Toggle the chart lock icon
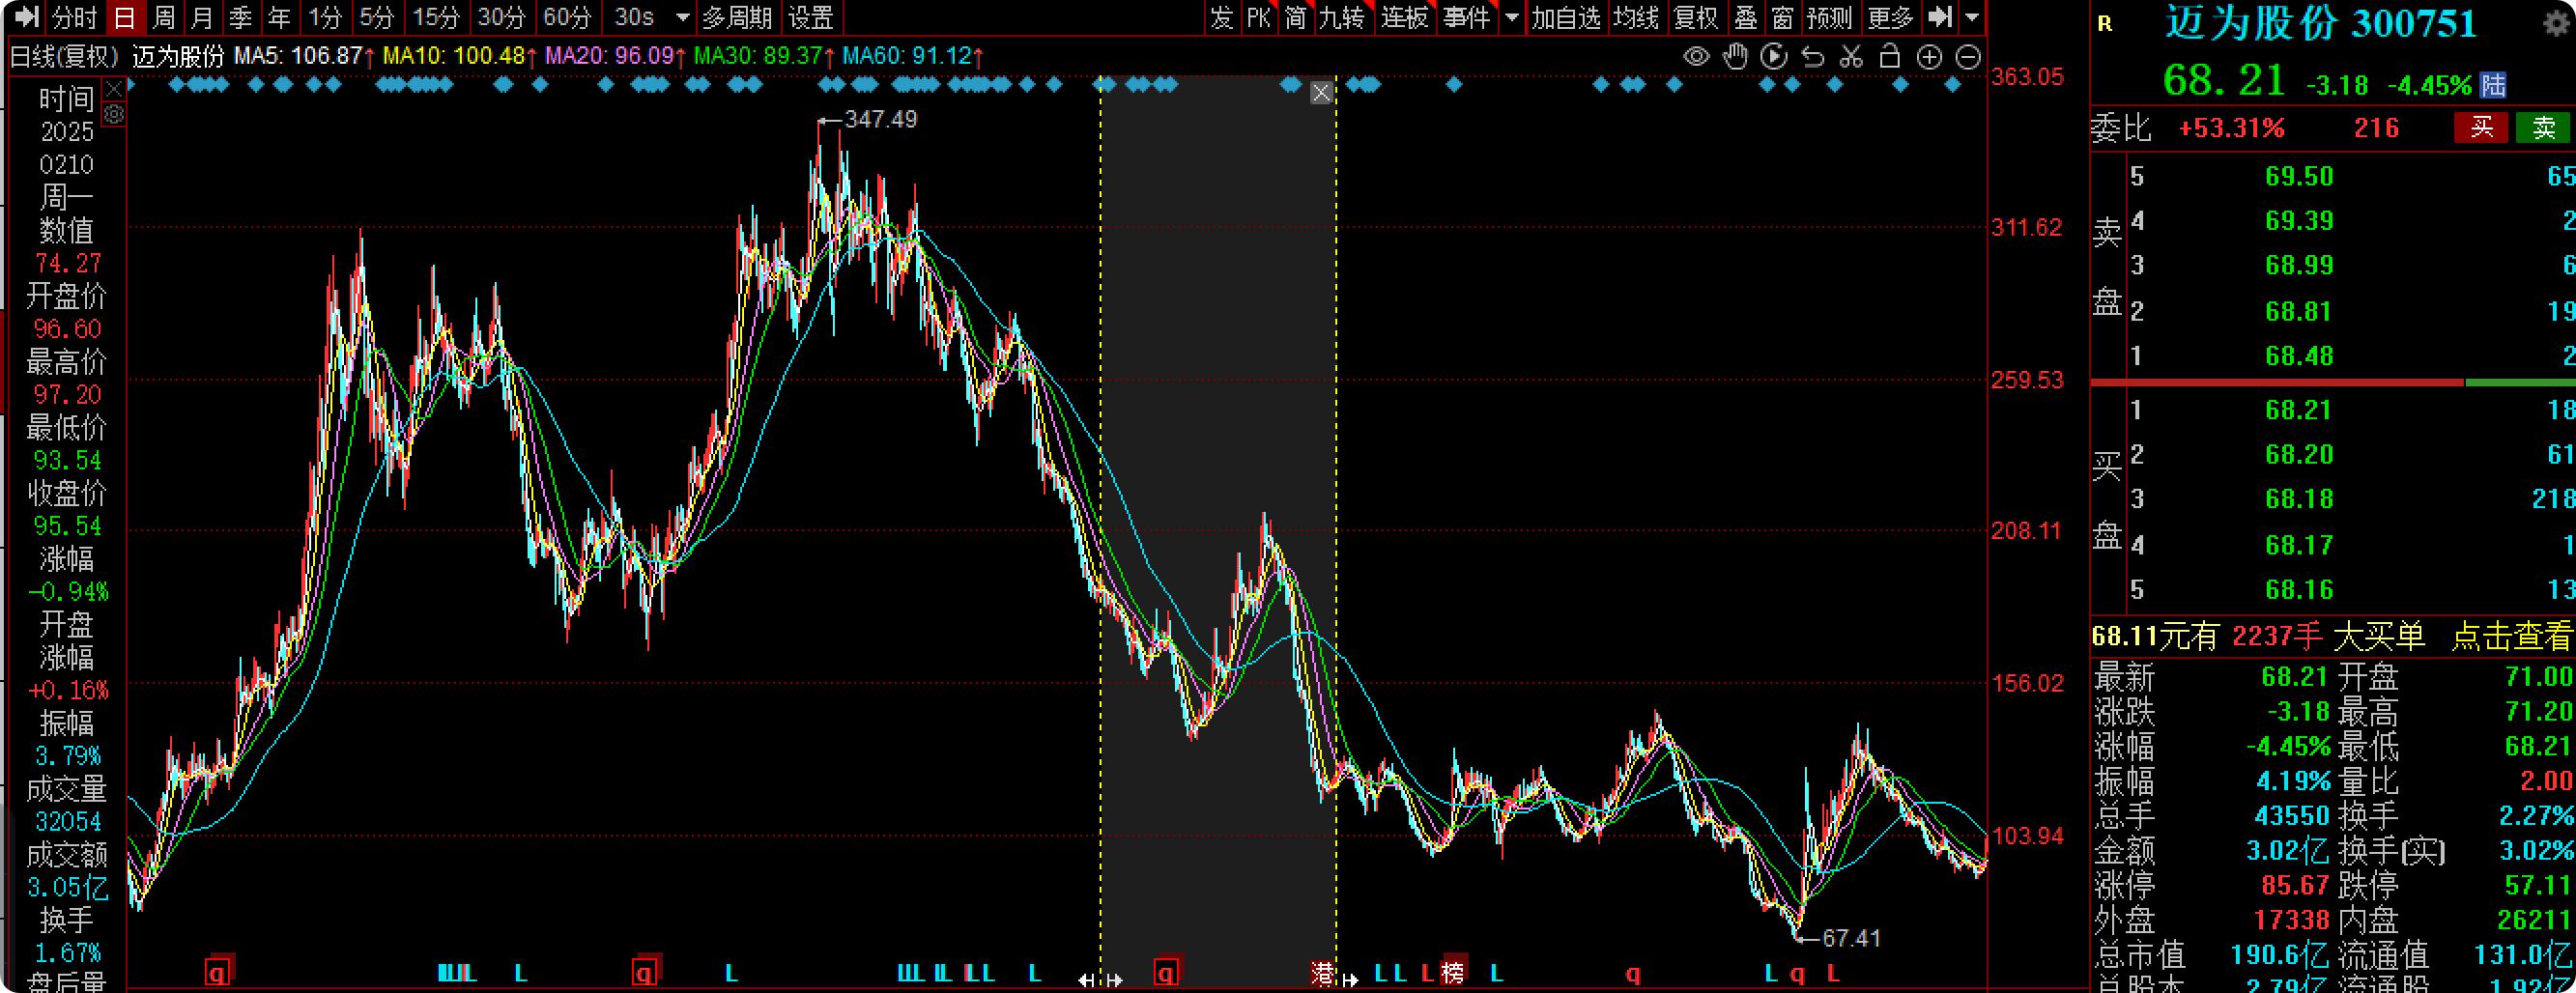The height and width of the screenshot is (993, 2576). 1890,57
